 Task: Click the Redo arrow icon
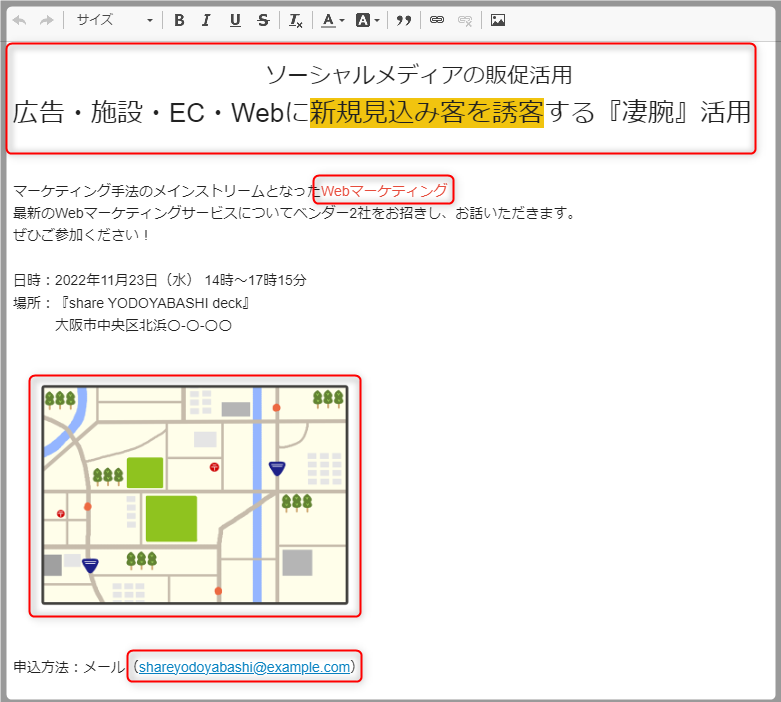click(x=46, y=20)
